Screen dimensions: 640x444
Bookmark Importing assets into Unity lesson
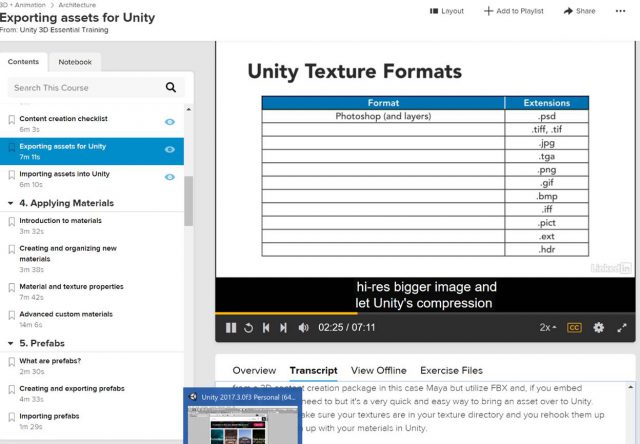tap(11, 175)
